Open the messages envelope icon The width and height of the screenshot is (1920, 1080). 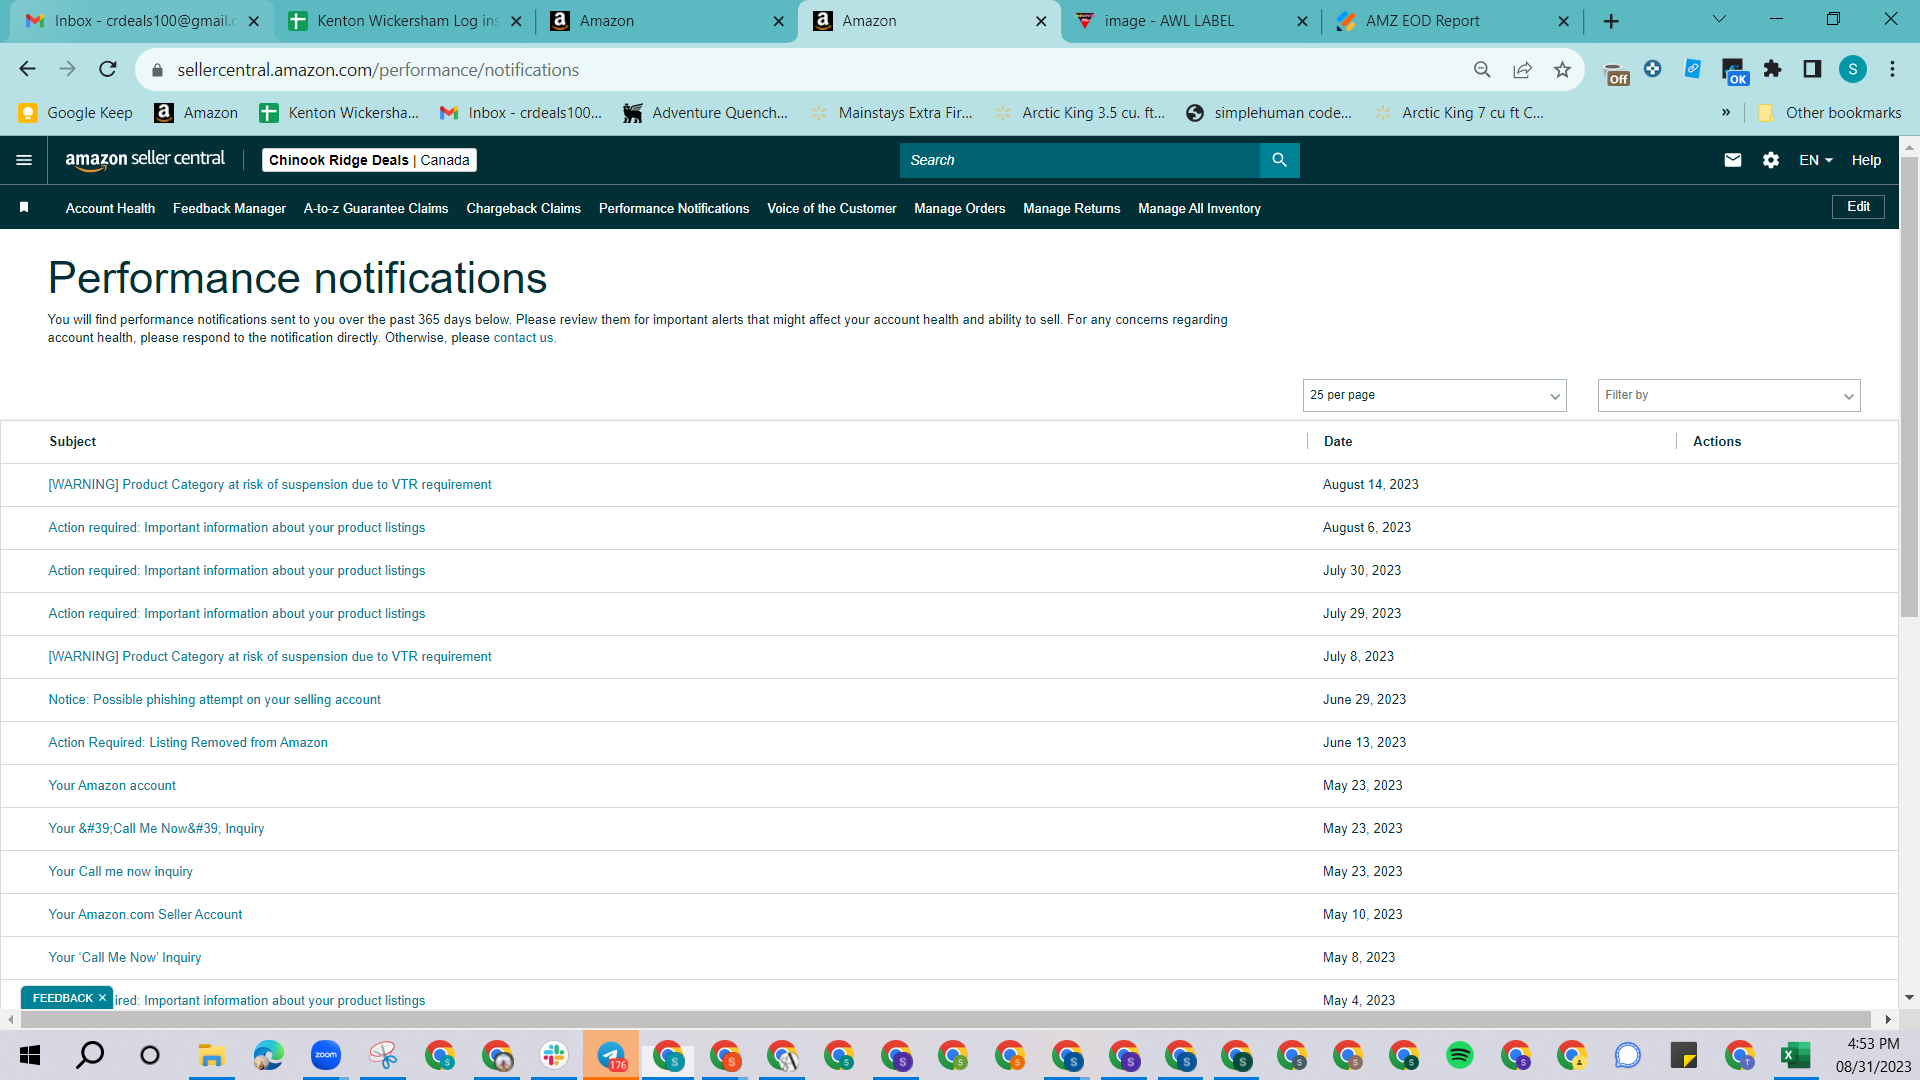click(1733, 160)
